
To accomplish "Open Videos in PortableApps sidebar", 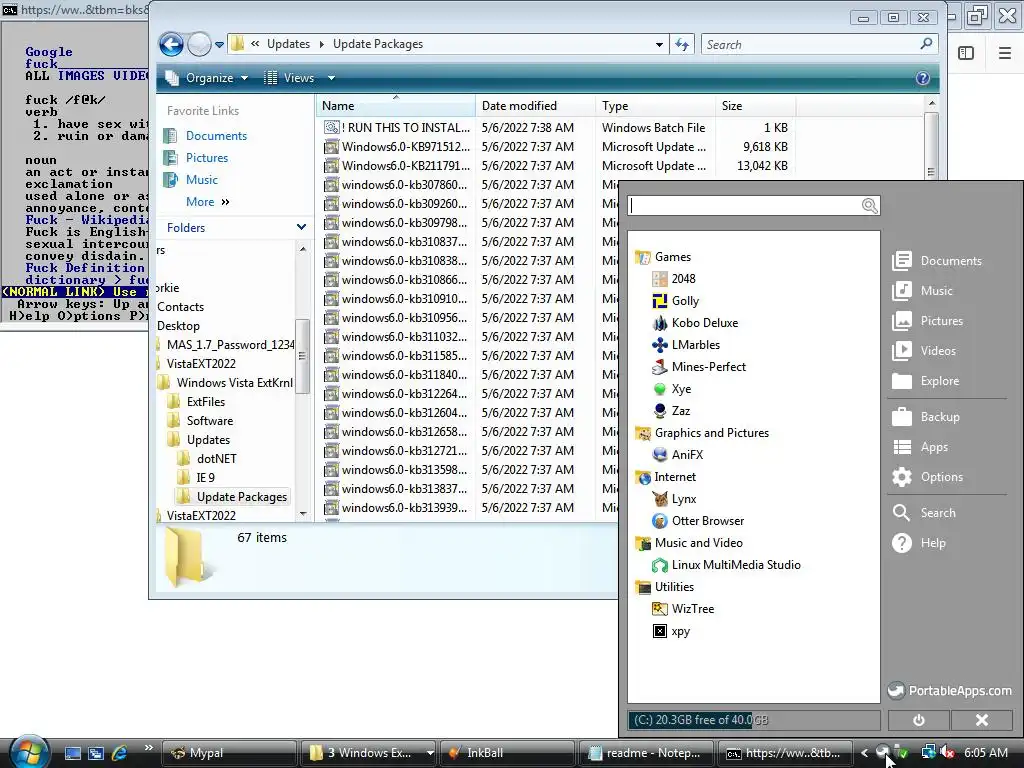I will (x=924, y=351).
